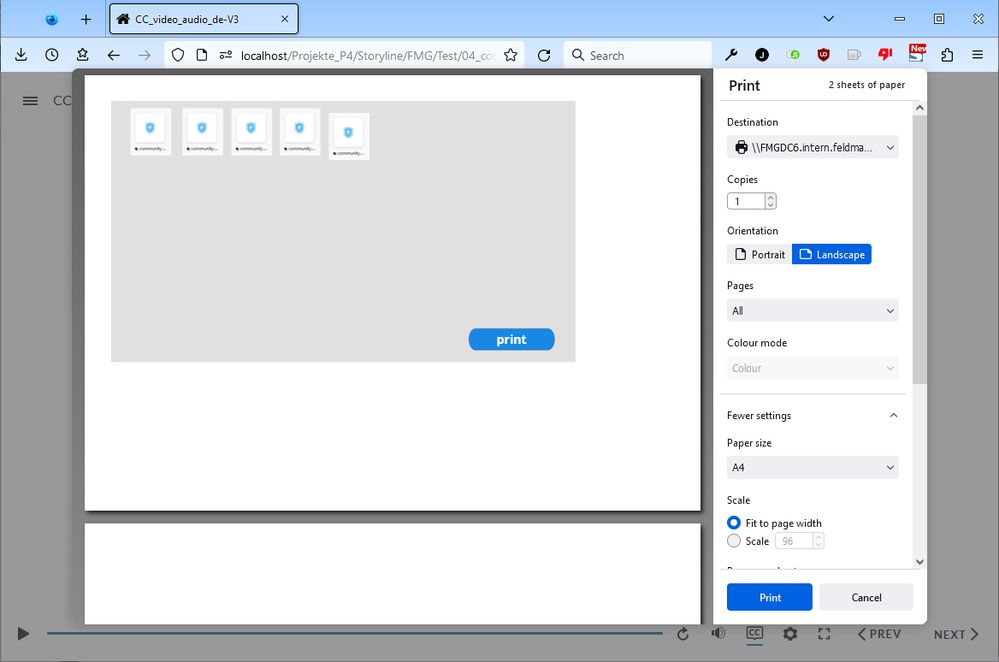Open the Pages dropdown set to All

coord(812,310)
